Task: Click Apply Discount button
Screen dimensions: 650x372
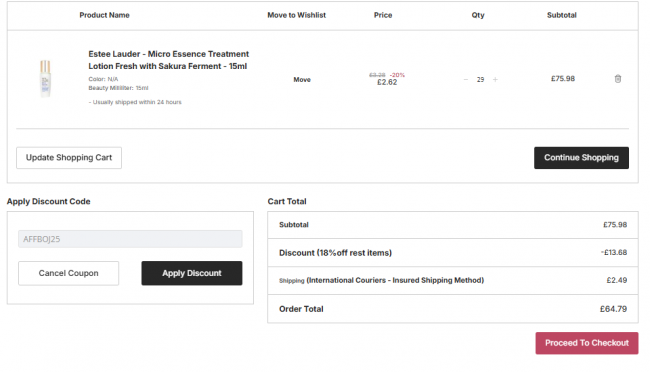Action: coord(192,273)
